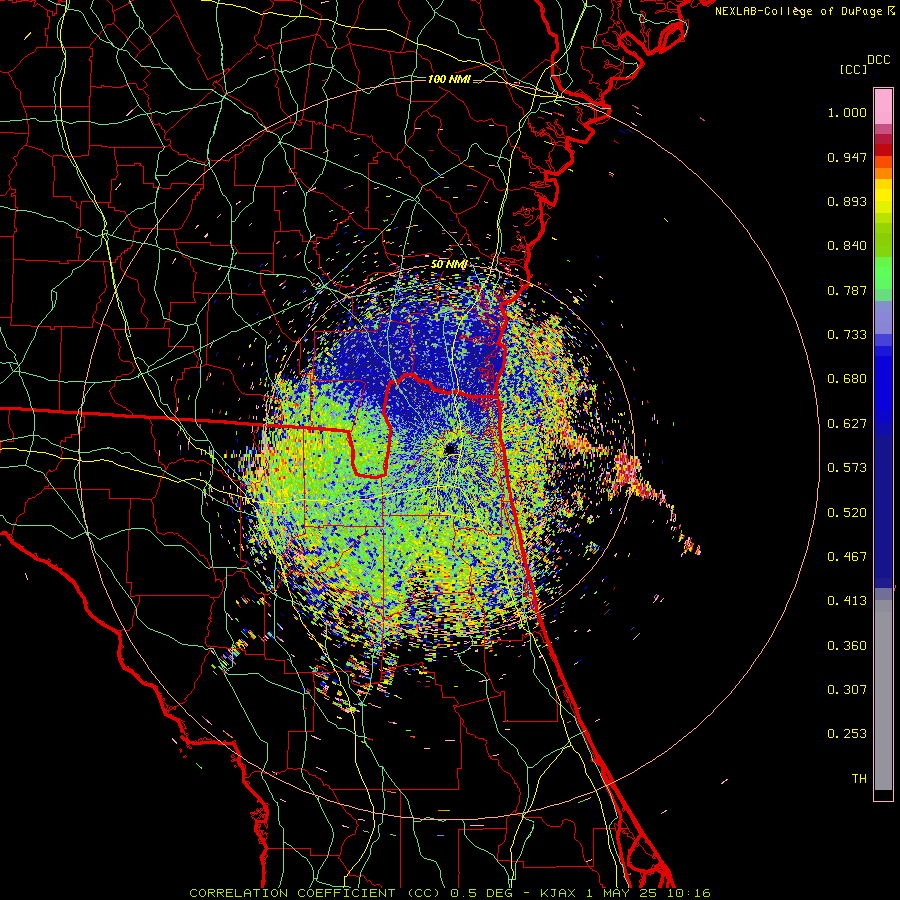
Task: Select the 0.893 scale value
Action: pos(847,201)
